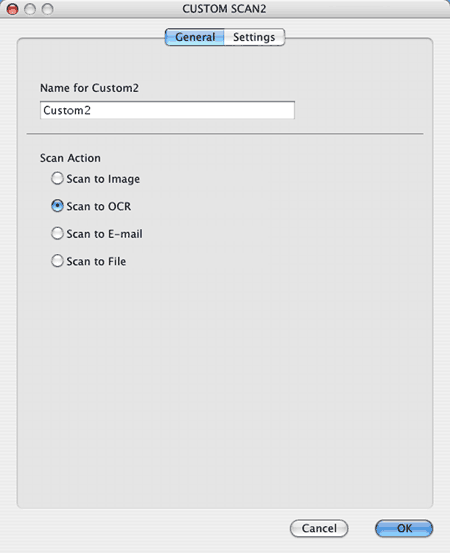Select the General tab
The width and height of the screenshot is (450, 553).
coord(195,37)
